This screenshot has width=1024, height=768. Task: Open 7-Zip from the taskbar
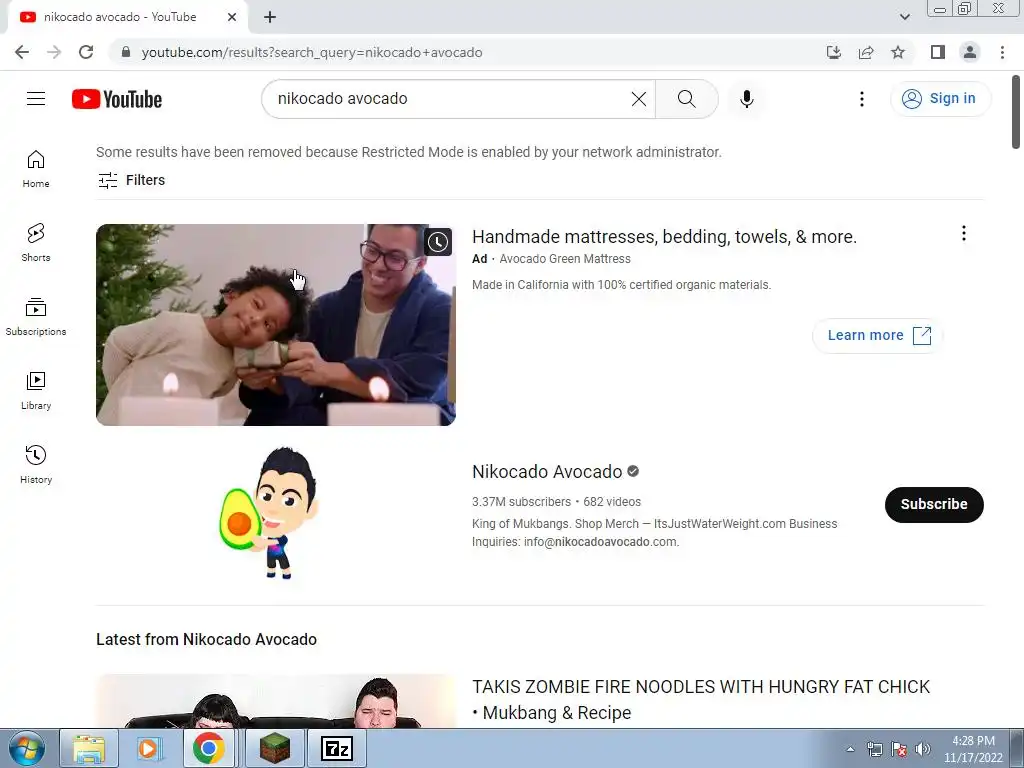[x=337, y=748]
